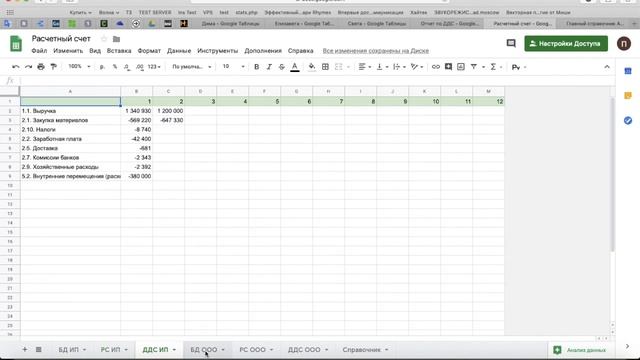
Task: Toggle bold formatting
Action: 256,67
